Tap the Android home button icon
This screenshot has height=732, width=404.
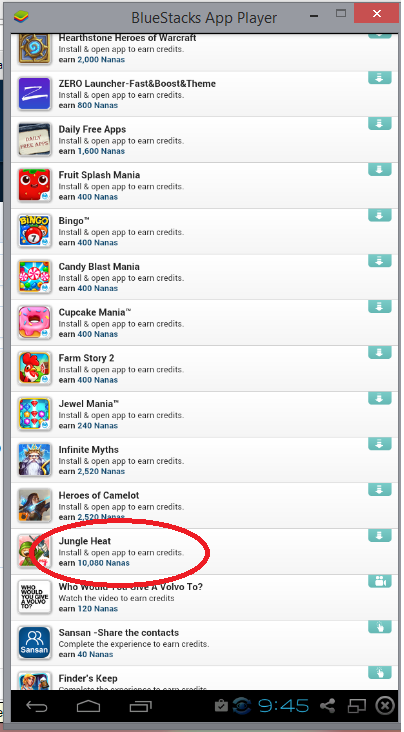(x=89, y=706)
